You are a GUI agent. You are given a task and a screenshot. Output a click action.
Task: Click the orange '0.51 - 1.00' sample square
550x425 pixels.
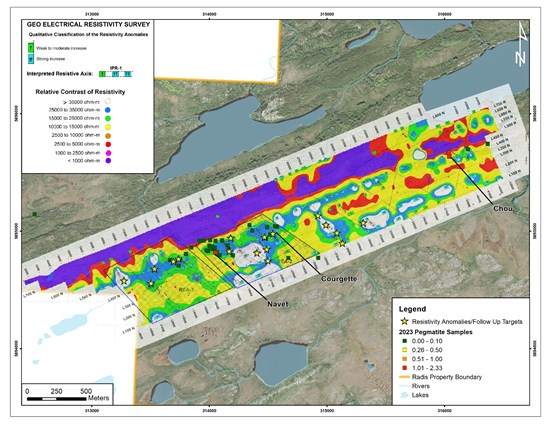(x=404, y=359)
